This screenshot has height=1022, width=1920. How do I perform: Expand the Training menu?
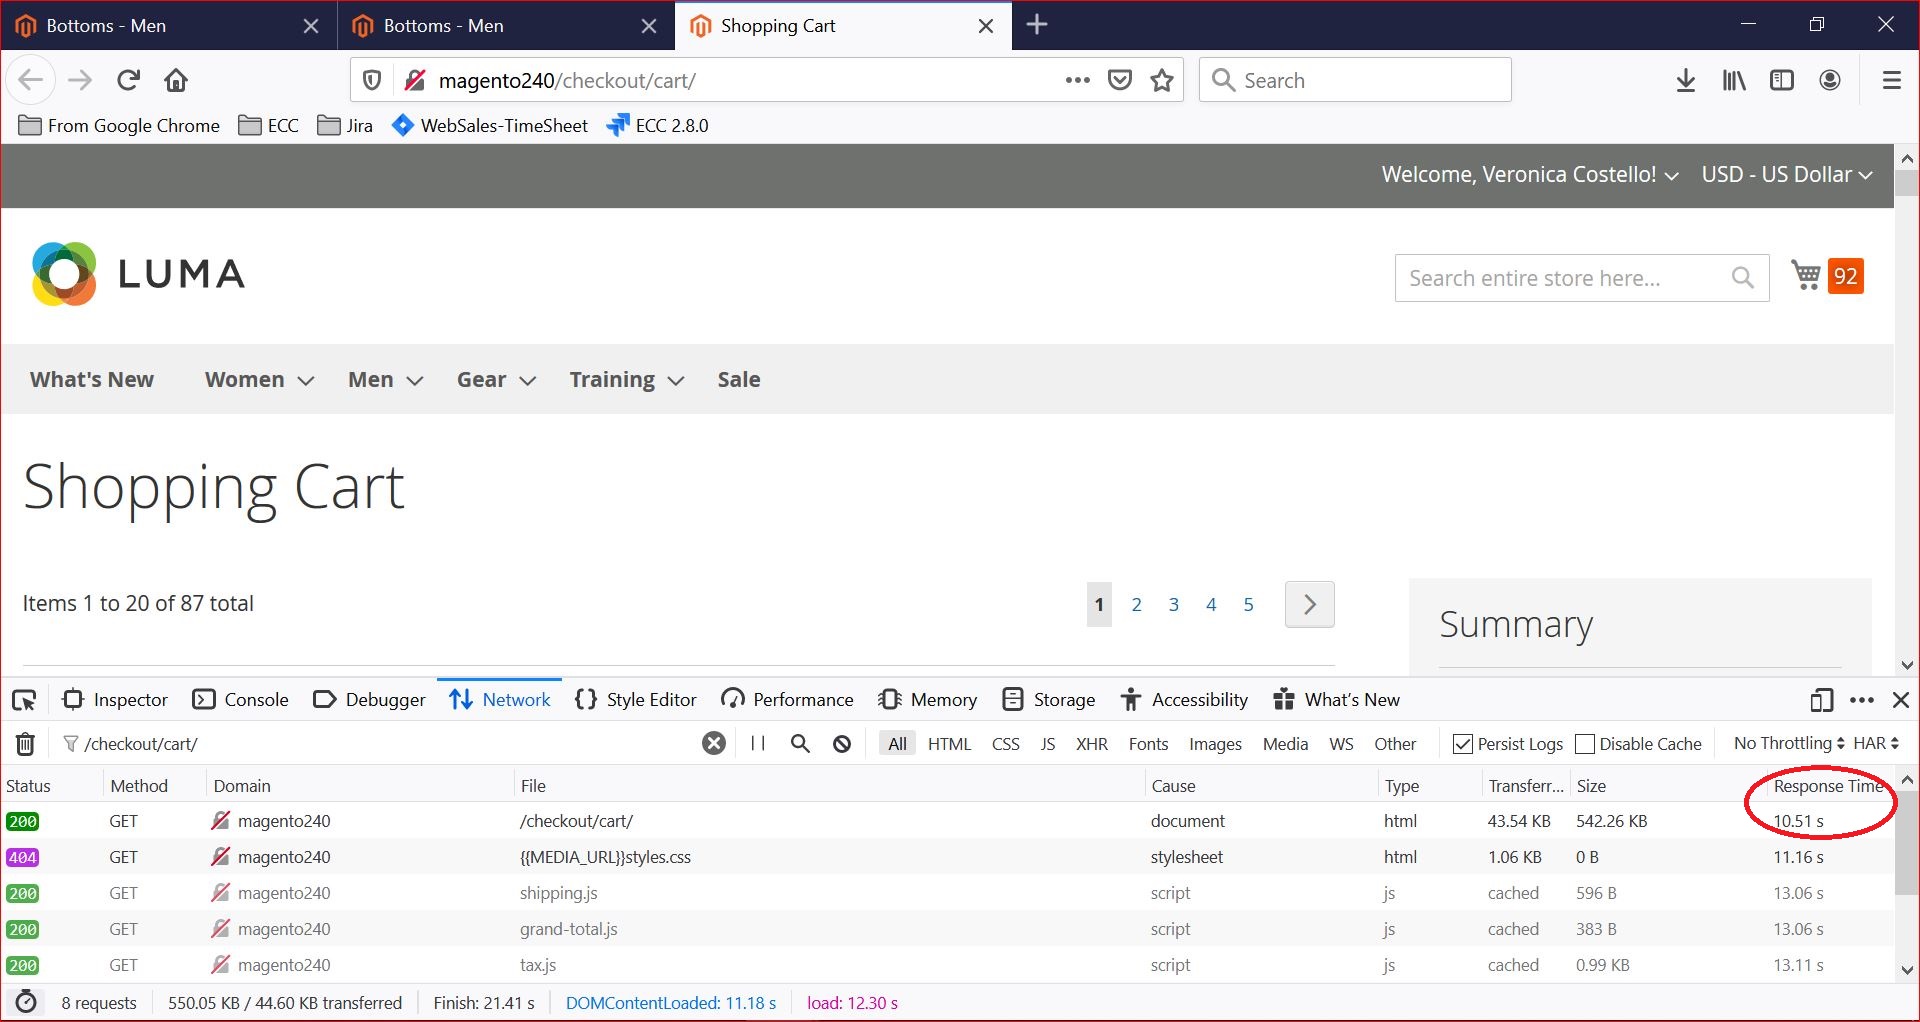[627, 380]
